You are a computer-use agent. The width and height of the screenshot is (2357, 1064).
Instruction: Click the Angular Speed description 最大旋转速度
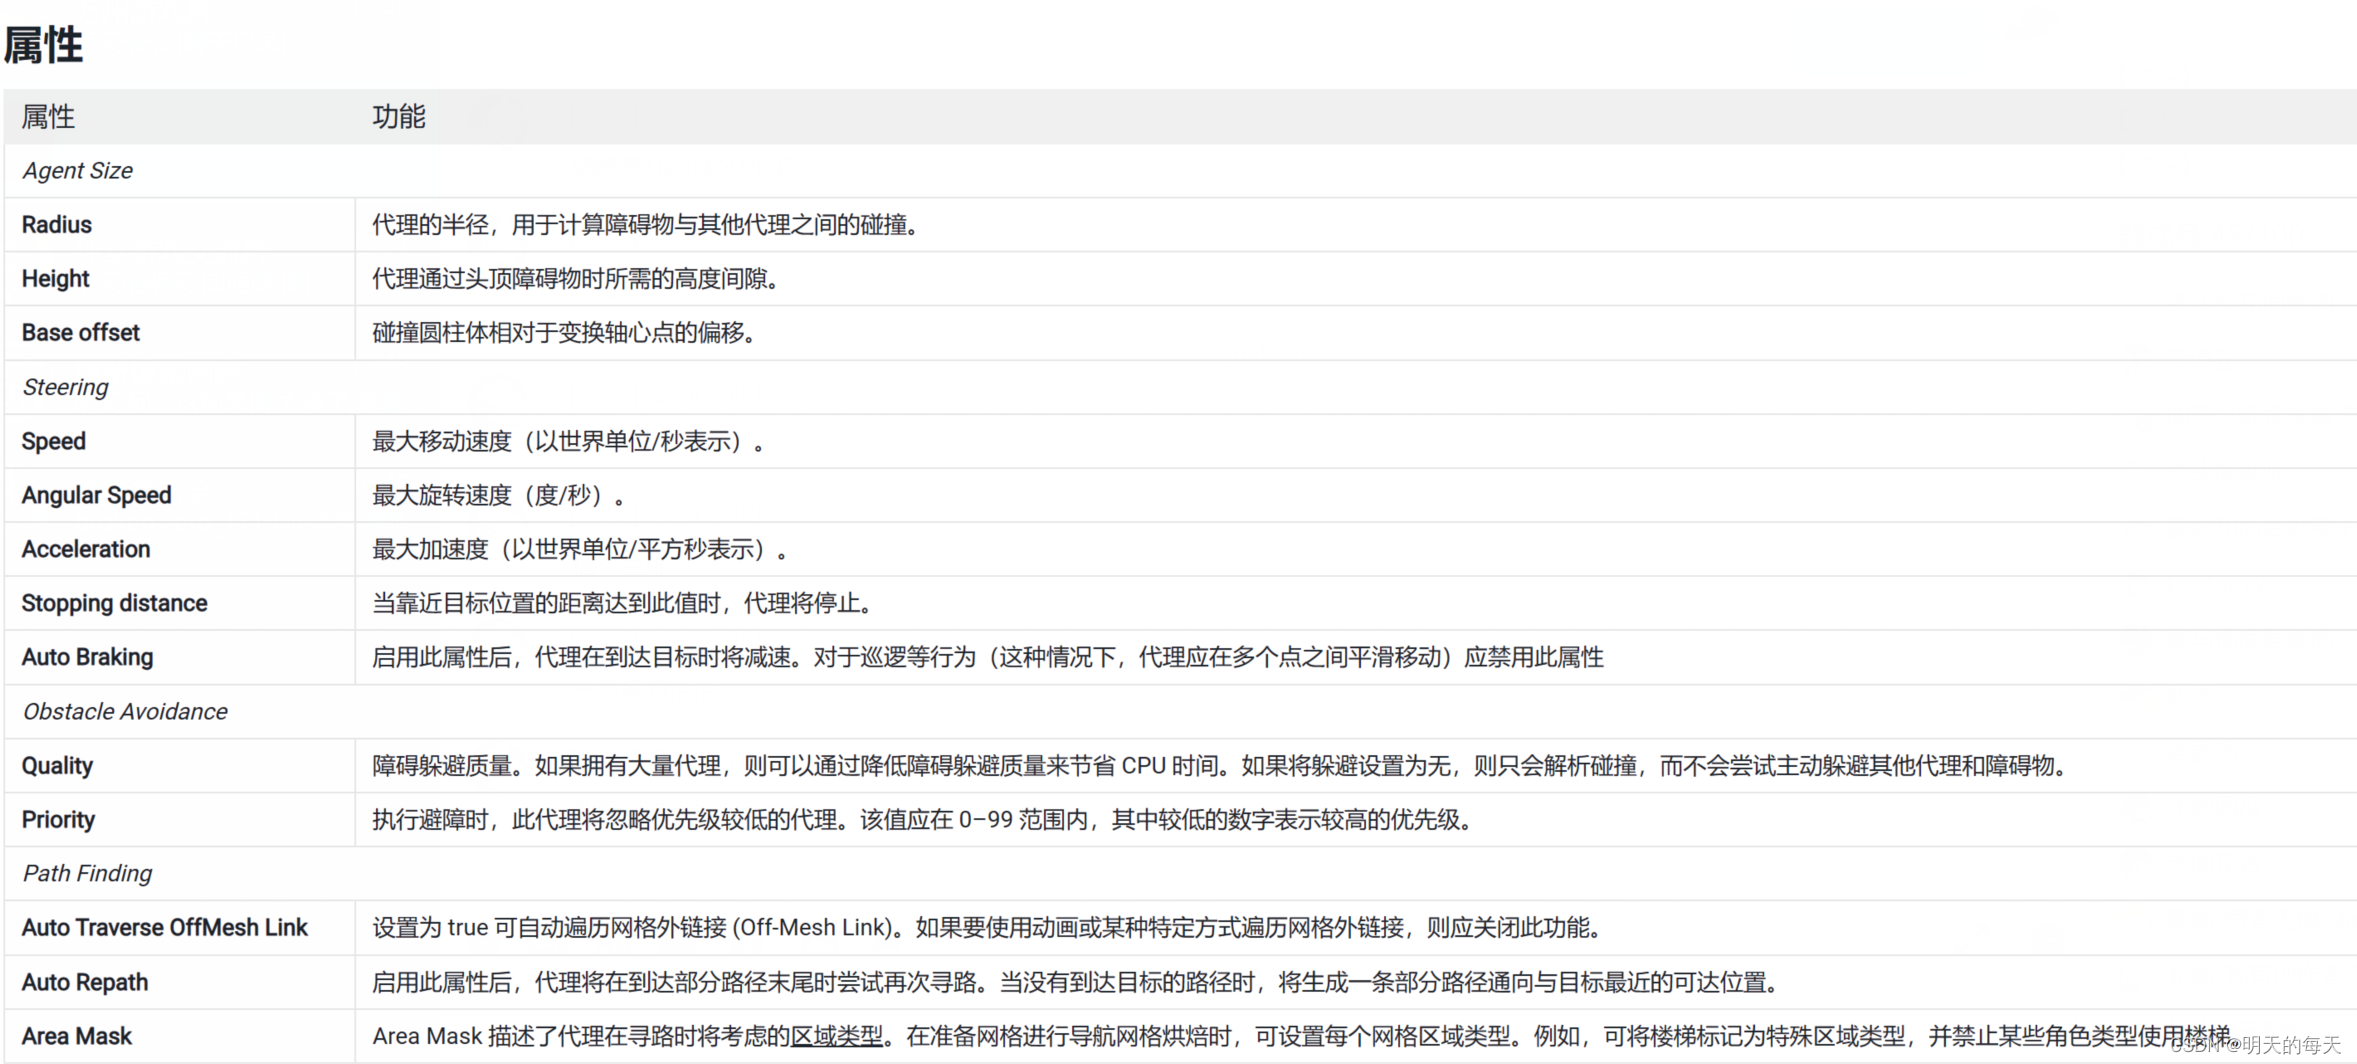pyautogui.click(x=499, y=495)
